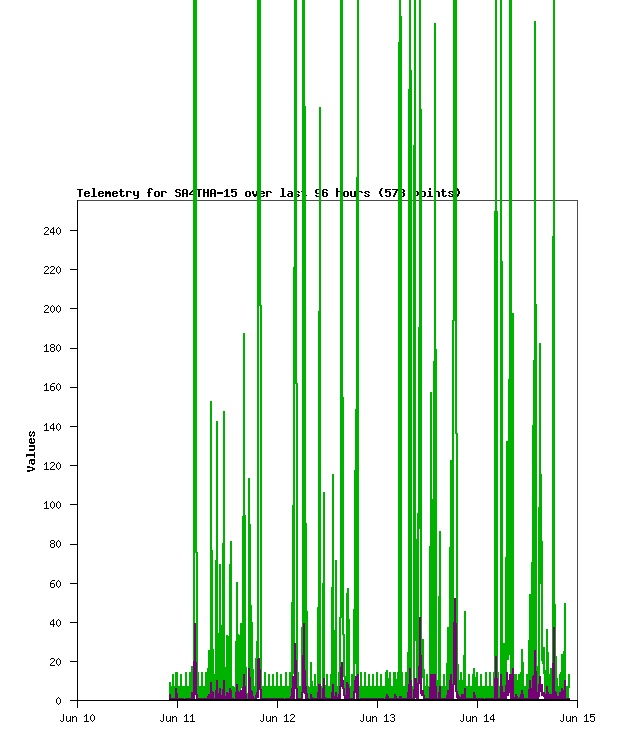Image resolution: width=618 pixels, height=741 pixels.
Task: Click the 80 y-axis tick label
Action: (x=55, y=545)
